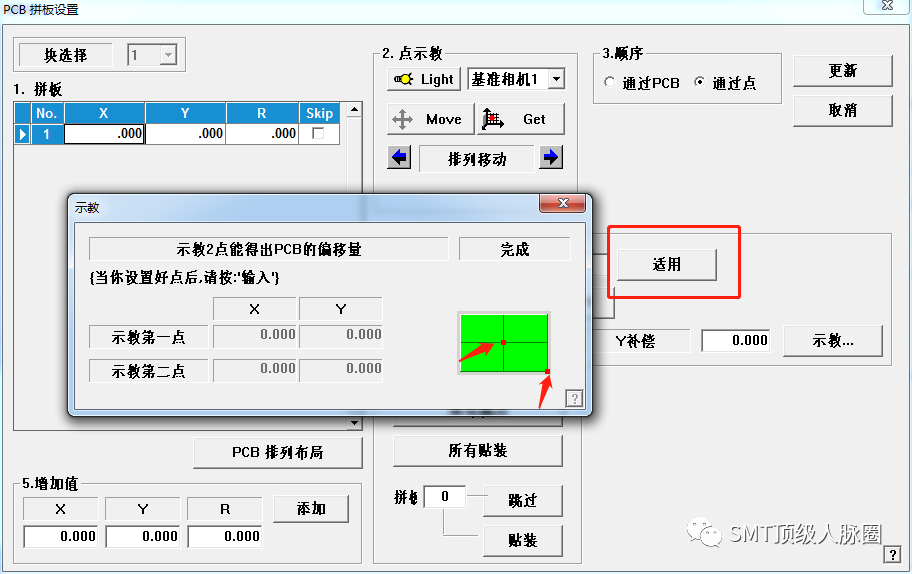The width and height of the screenshot is (912, 574).
Task: Click the right blue arrow for array move
Action: click(x=551, y=158)
